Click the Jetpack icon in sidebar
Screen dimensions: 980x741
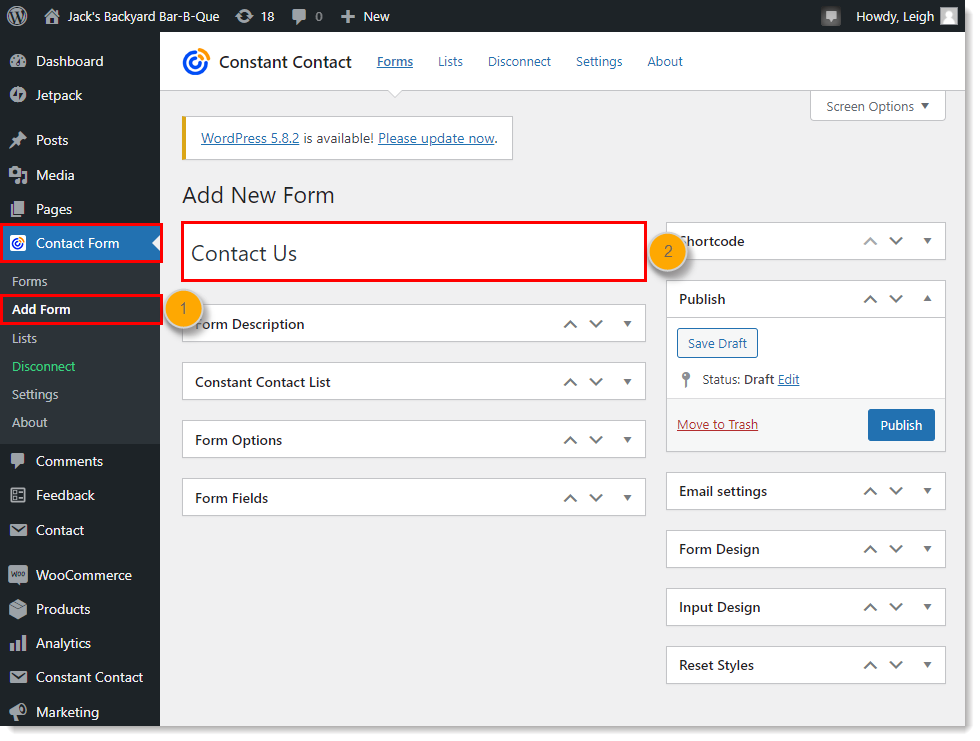[18, 95]
